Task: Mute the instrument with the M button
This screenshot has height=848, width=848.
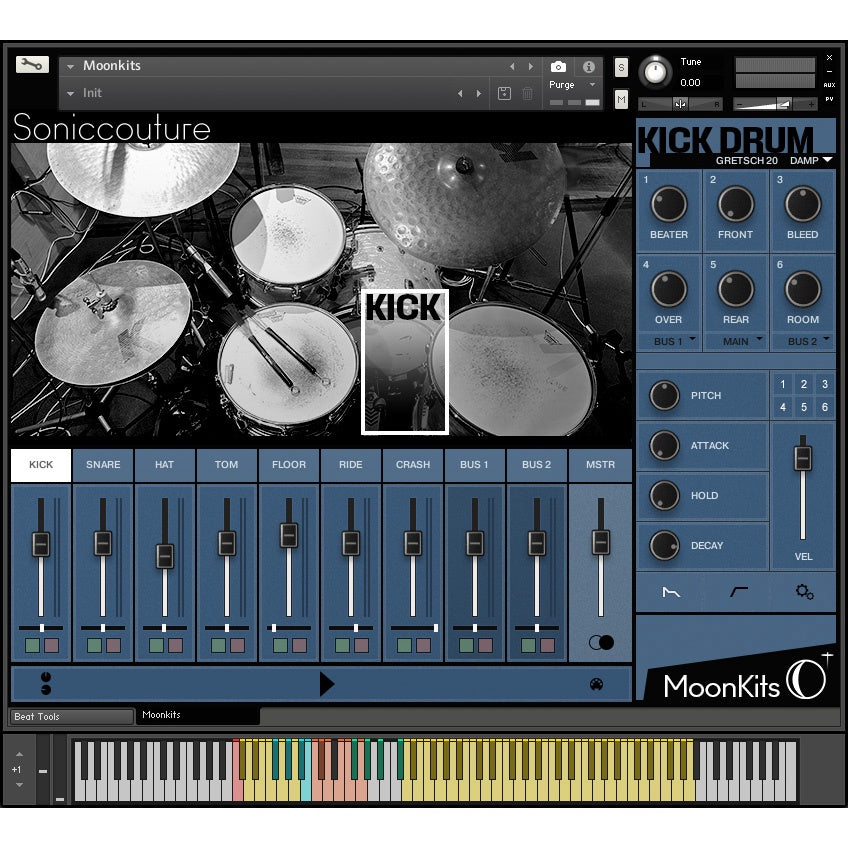Action: click(619, 100)
